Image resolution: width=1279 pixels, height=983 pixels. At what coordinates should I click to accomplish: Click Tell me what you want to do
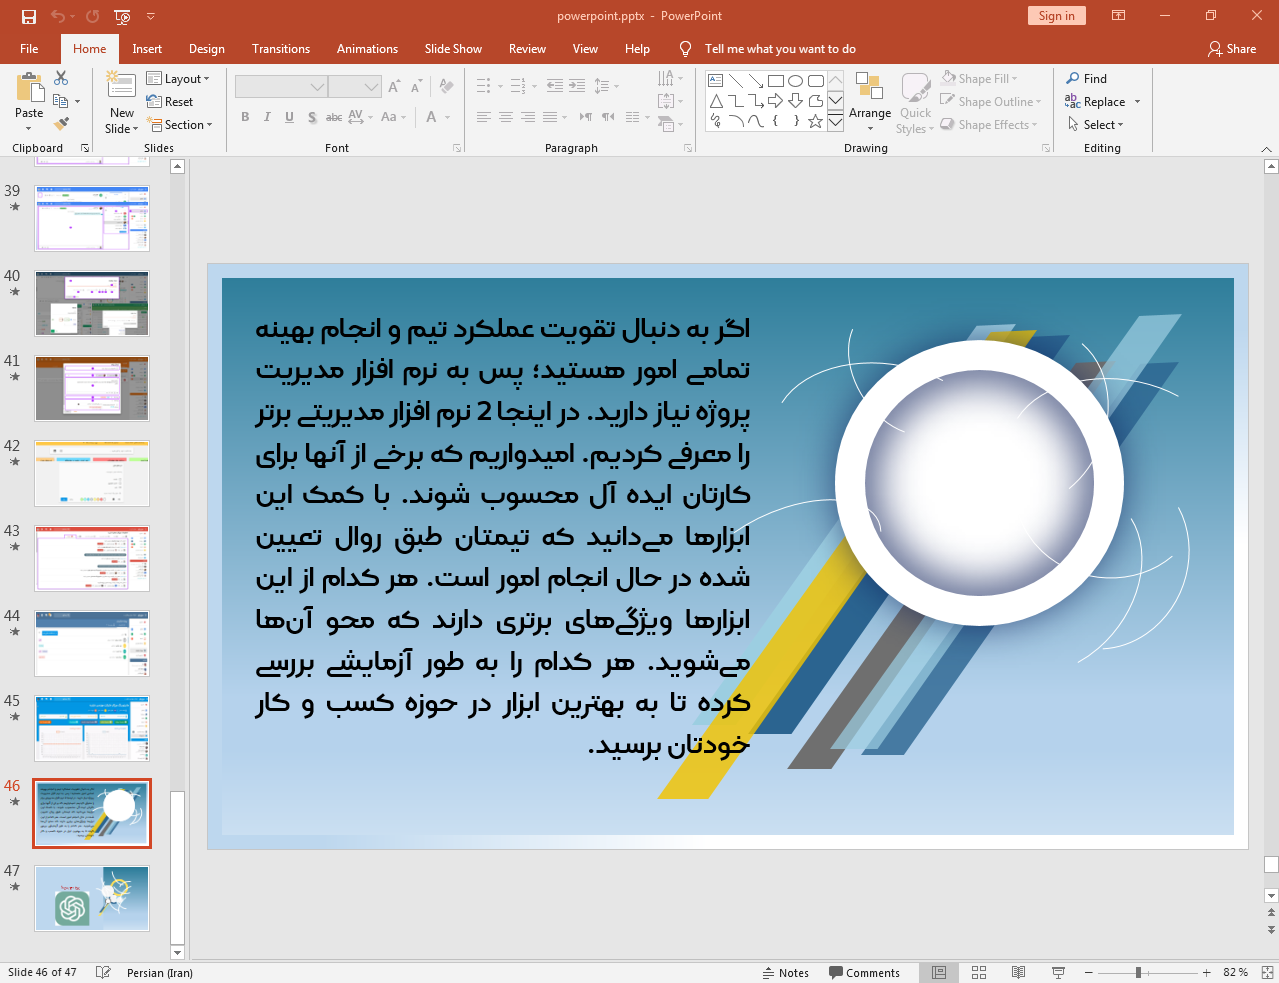pos(780,48)
